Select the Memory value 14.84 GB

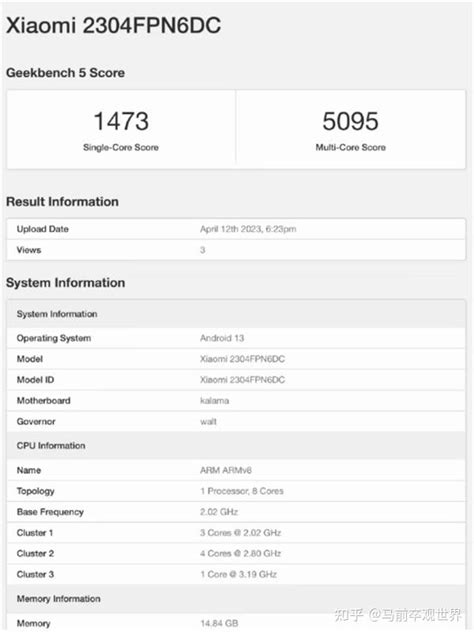219,623
